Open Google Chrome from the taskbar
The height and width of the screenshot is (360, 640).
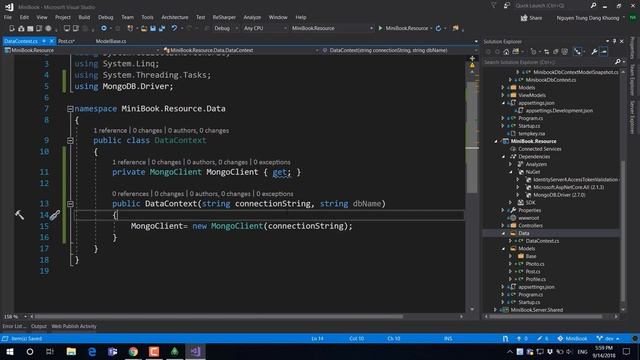pos(133,351)
